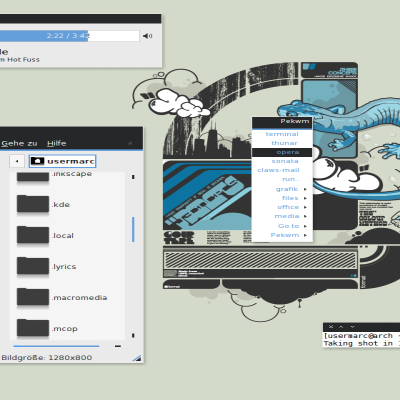400x400 pixels.
Task: Open the .lyrics folder icon
Action: [33, 265]
